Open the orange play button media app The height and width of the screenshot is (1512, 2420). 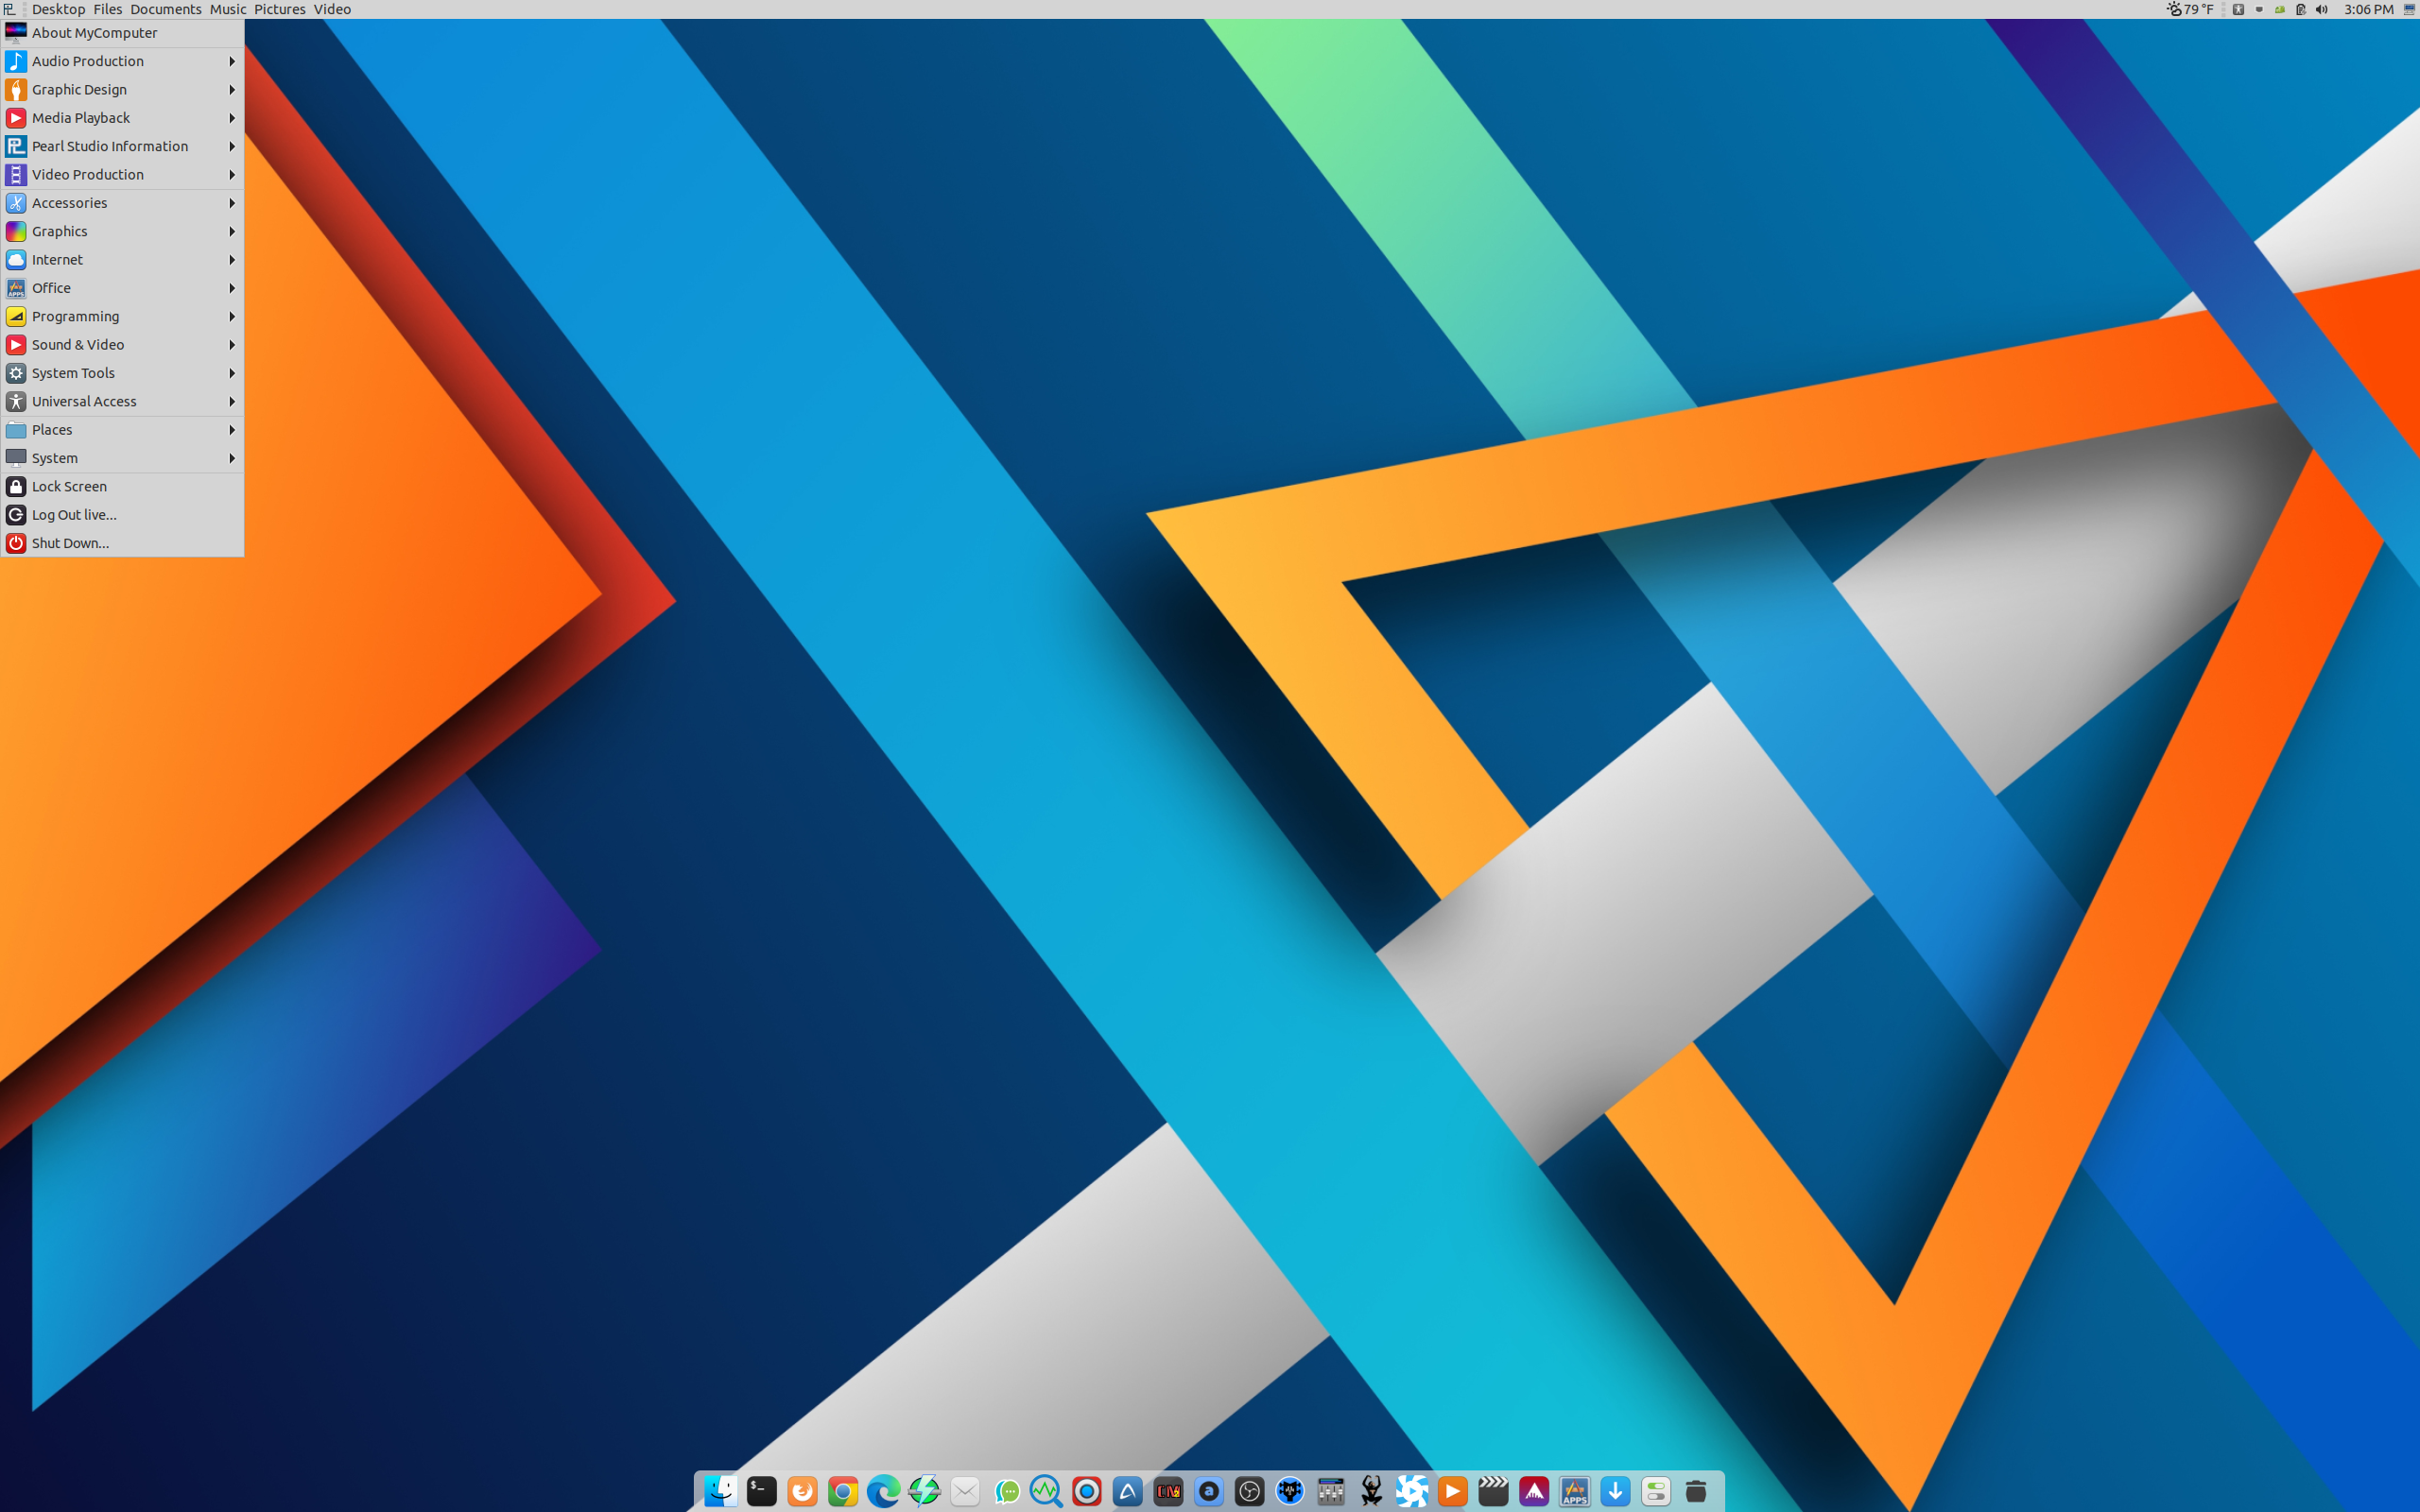(1453, 1491)
